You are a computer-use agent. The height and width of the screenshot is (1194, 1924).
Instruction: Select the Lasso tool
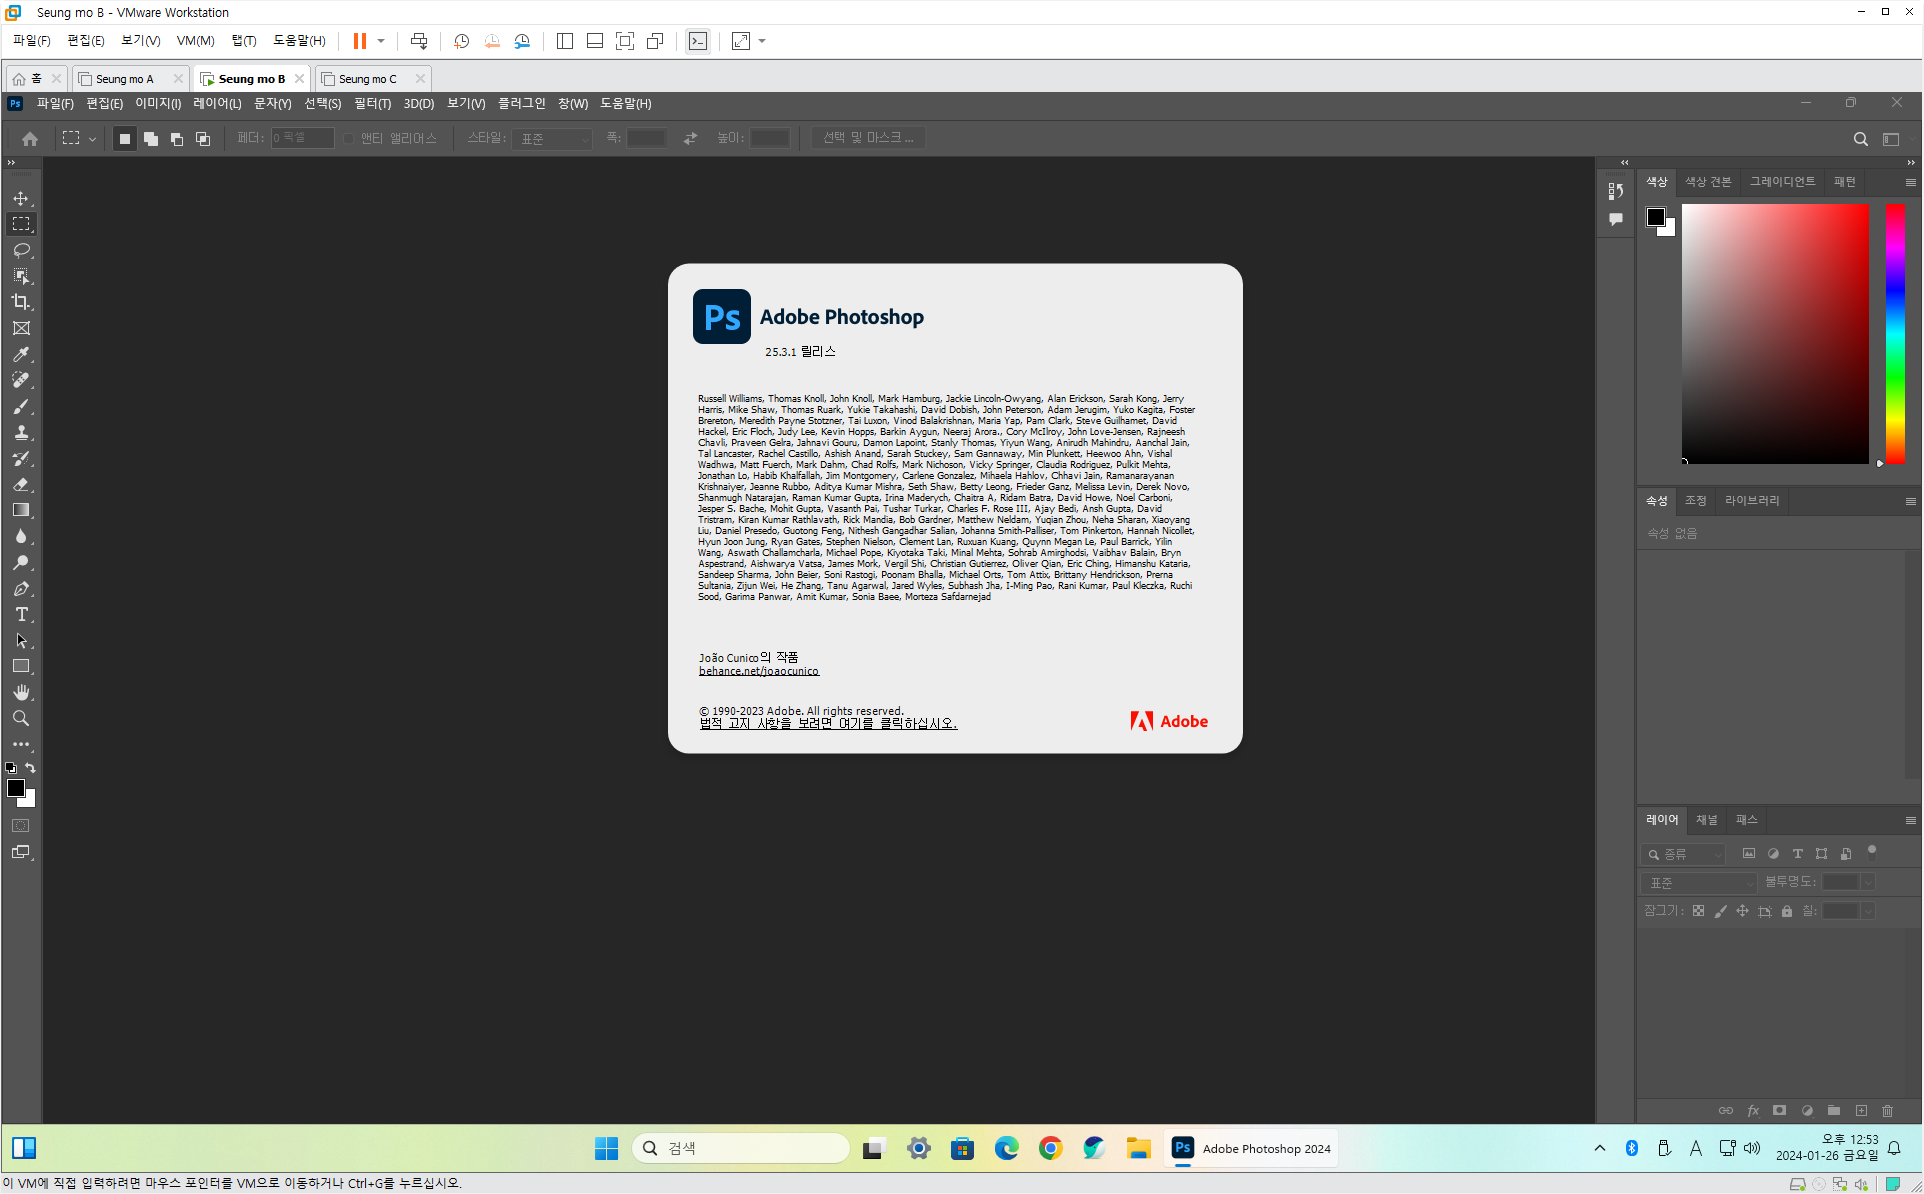(x=21, y=250)
